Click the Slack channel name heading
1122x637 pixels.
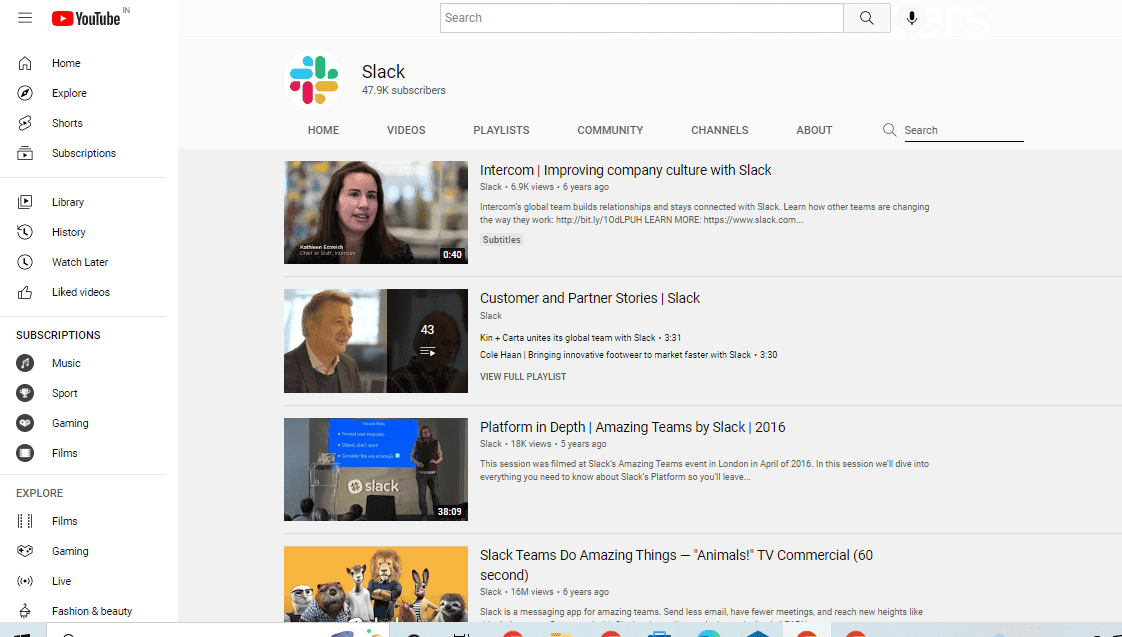click(384, 72)
